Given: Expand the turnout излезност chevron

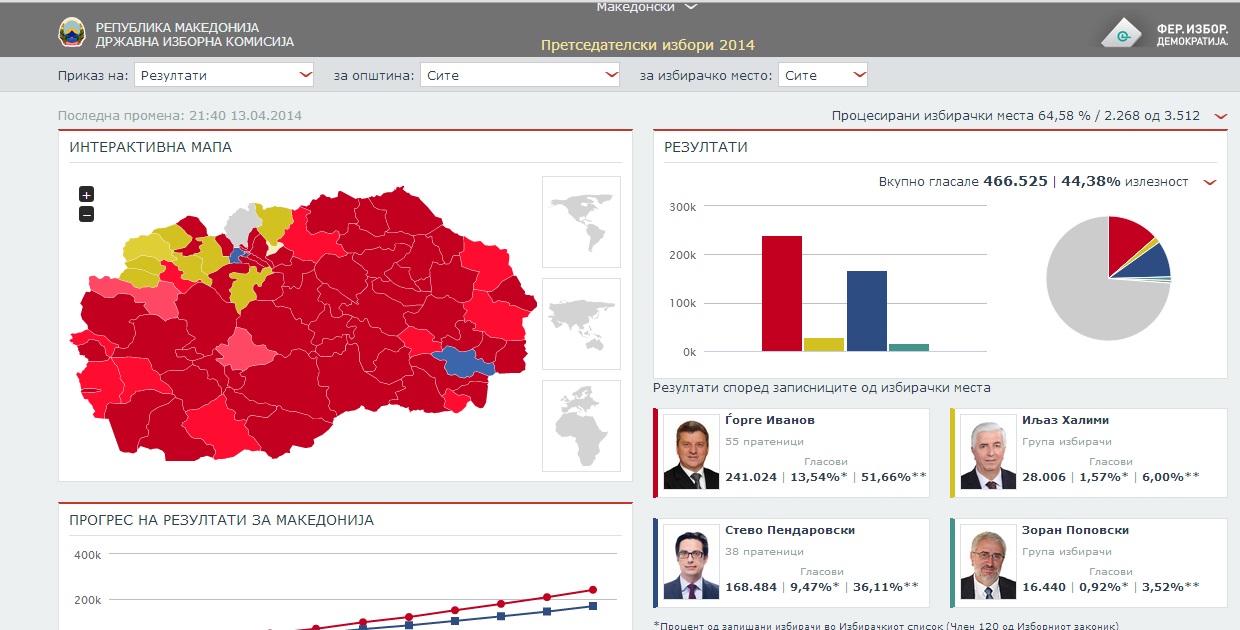Looking at the screenshot, I should [x=1210, y=183].
